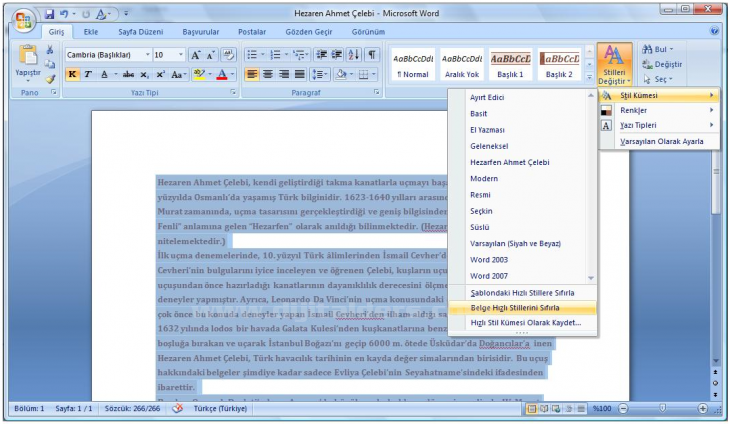Open Bul (Find) tool
The image size is (730, 424).
click(x=657, y=49)
